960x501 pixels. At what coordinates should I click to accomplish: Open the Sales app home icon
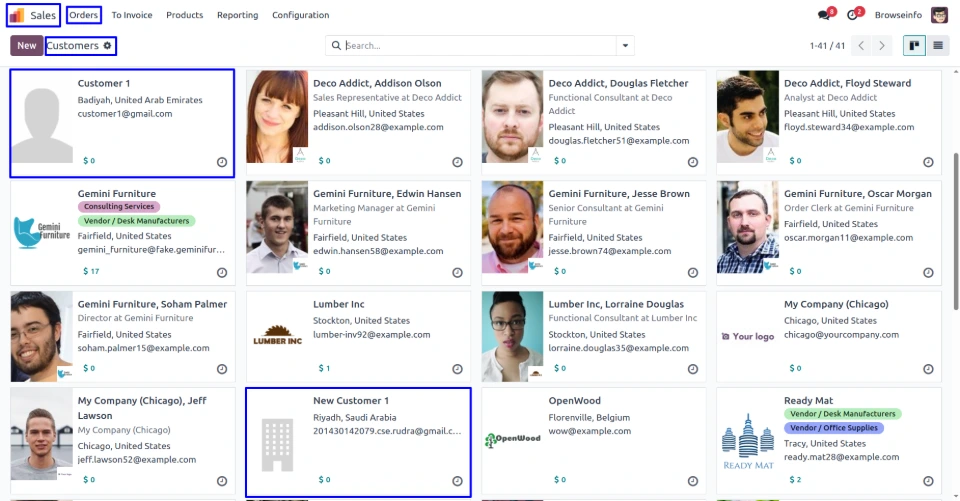[17, 15]
